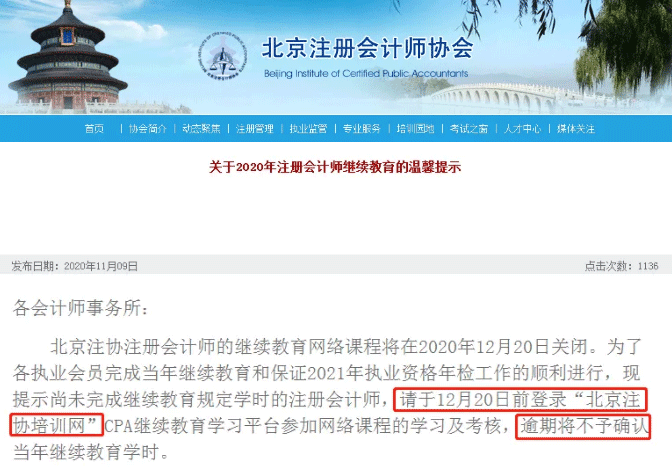Image resolution: width=672 pixels, height=470 pixels.
Task: Click the Temple of Heaven banner image
Action: tap(68, 56)
